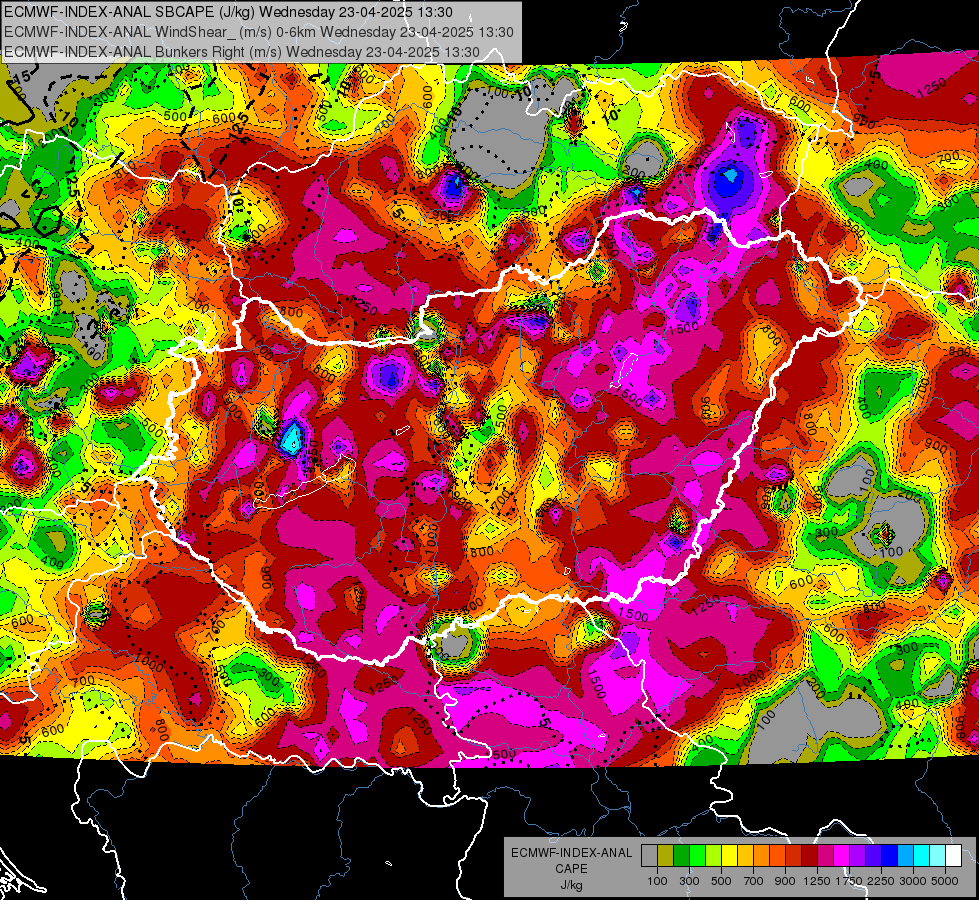Click the legend label CAPE

tap(571, 869)
